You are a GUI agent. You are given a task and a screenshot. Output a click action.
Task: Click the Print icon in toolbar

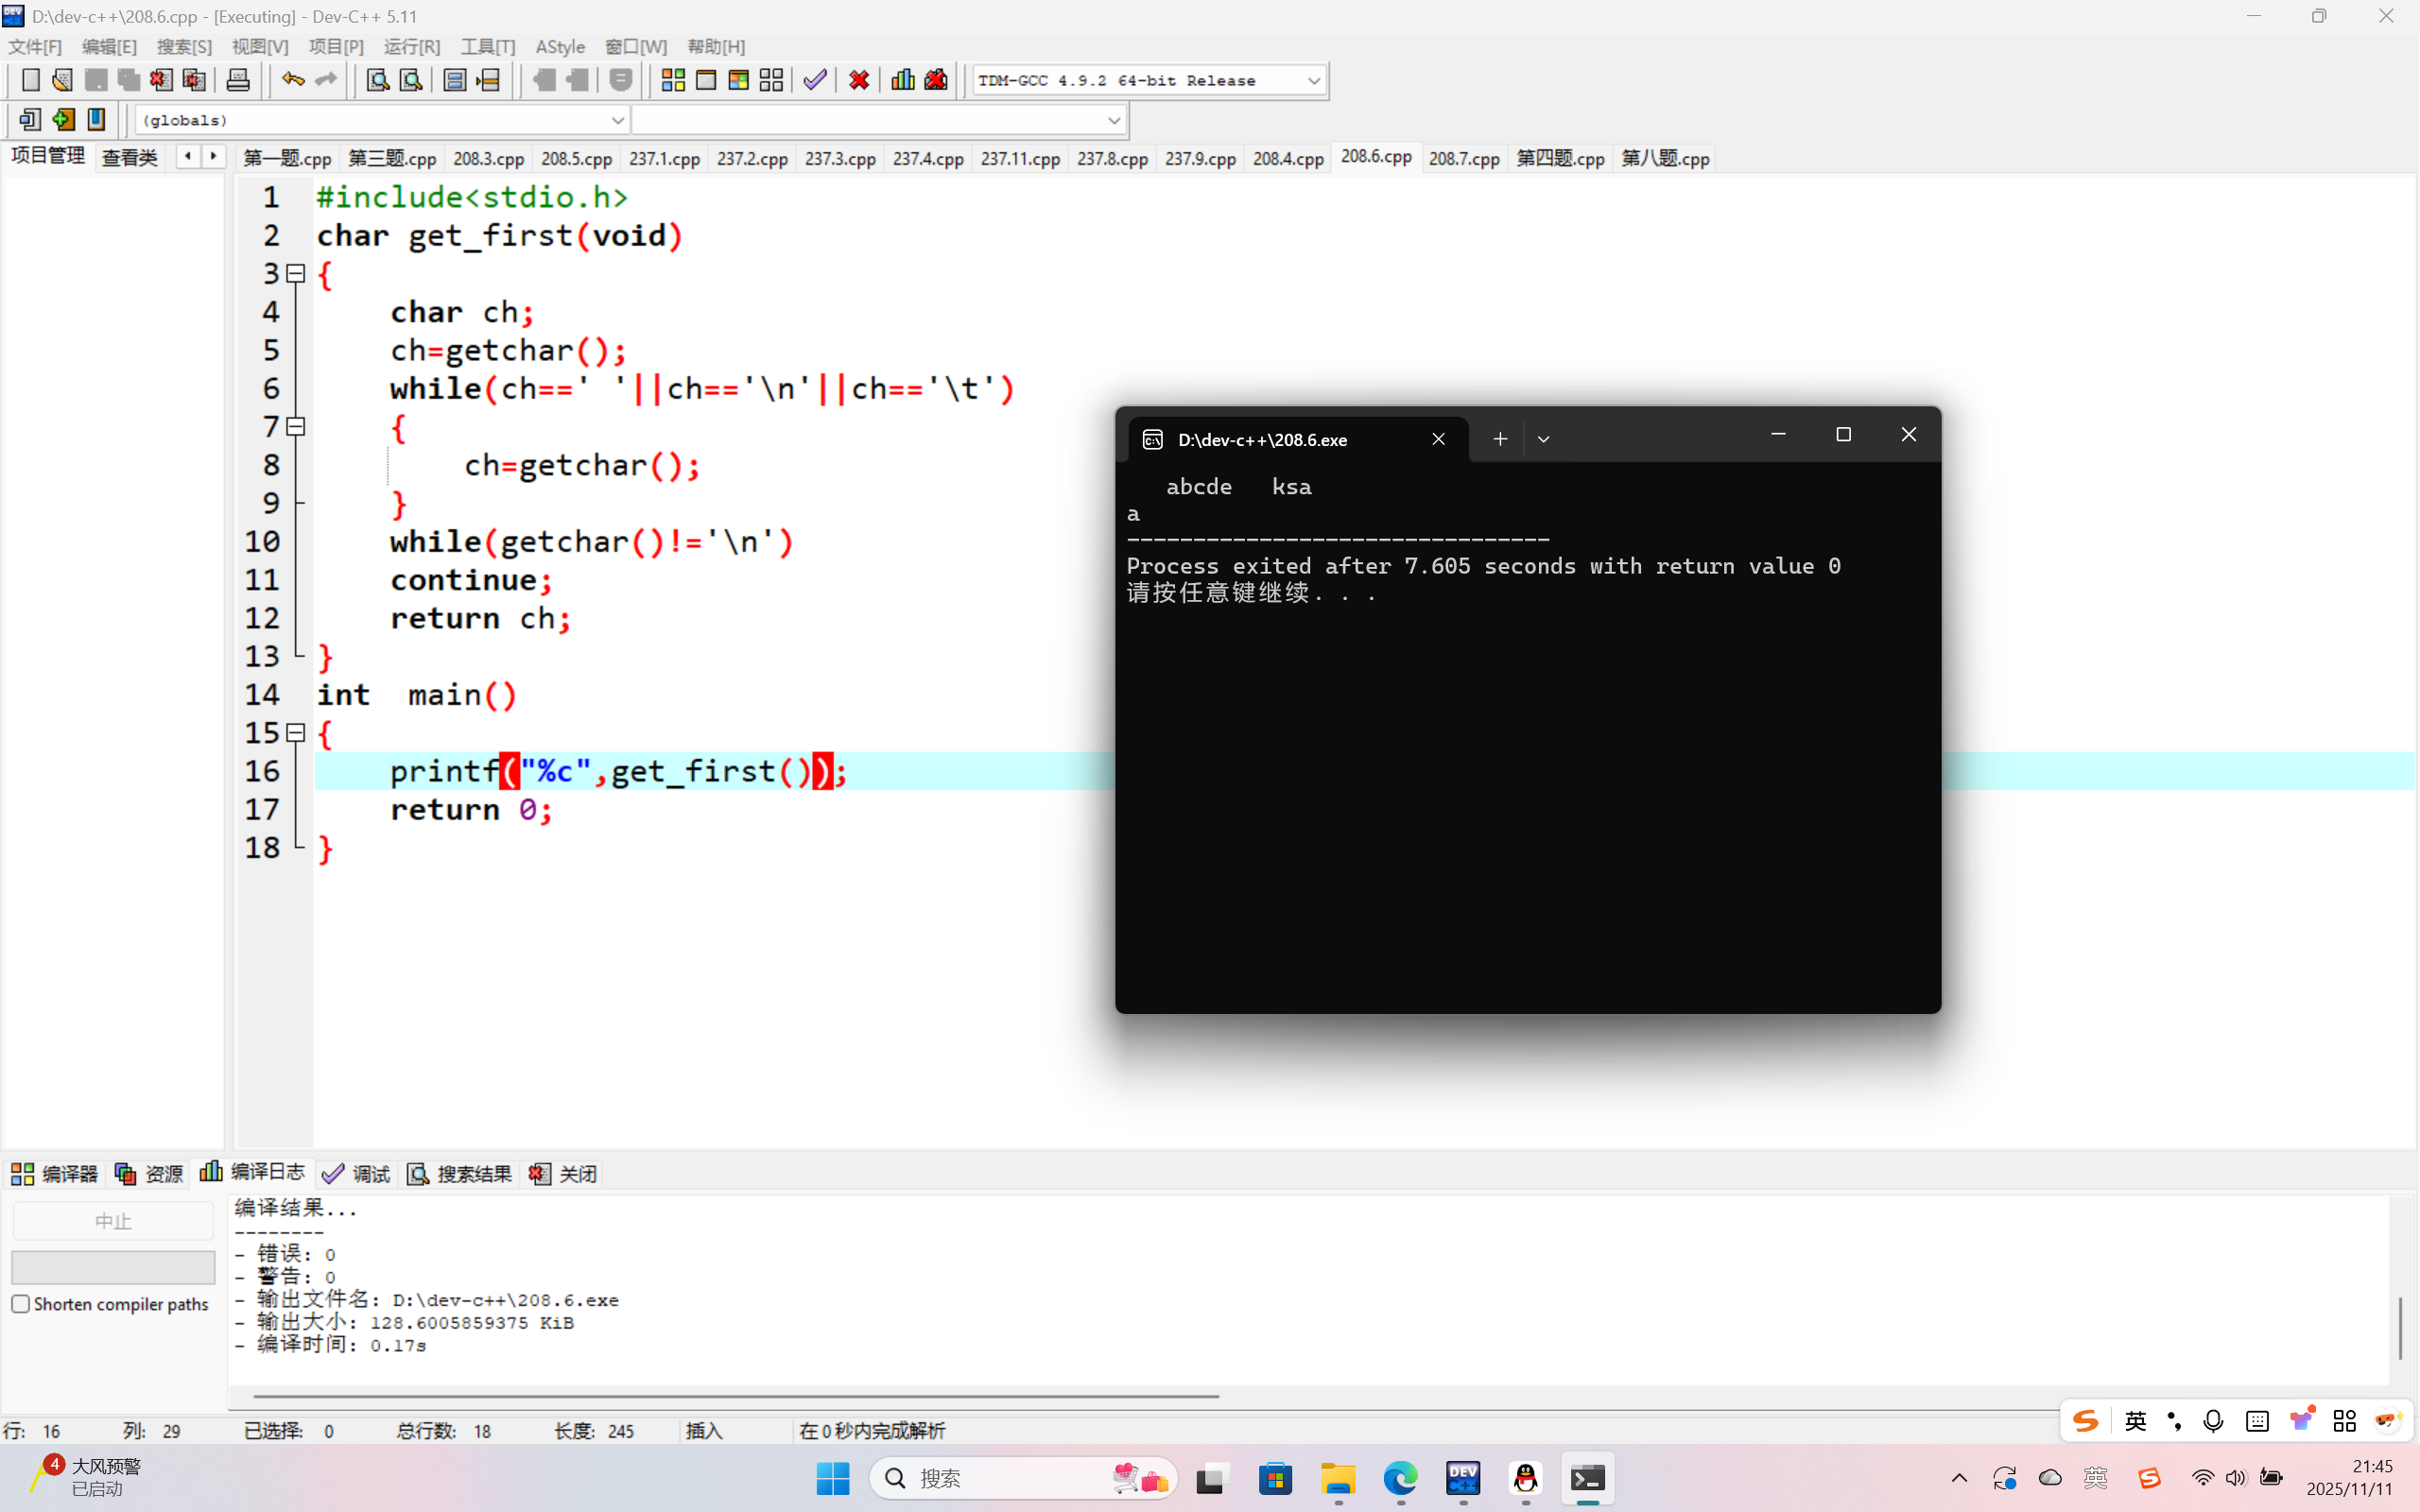pyautogui.click(x=238, y=80)
